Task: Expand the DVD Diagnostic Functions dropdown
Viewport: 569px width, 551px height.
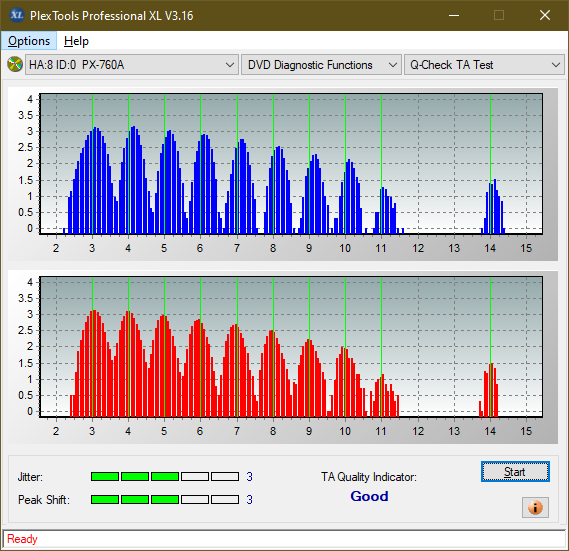Action: tap(322, 65)
